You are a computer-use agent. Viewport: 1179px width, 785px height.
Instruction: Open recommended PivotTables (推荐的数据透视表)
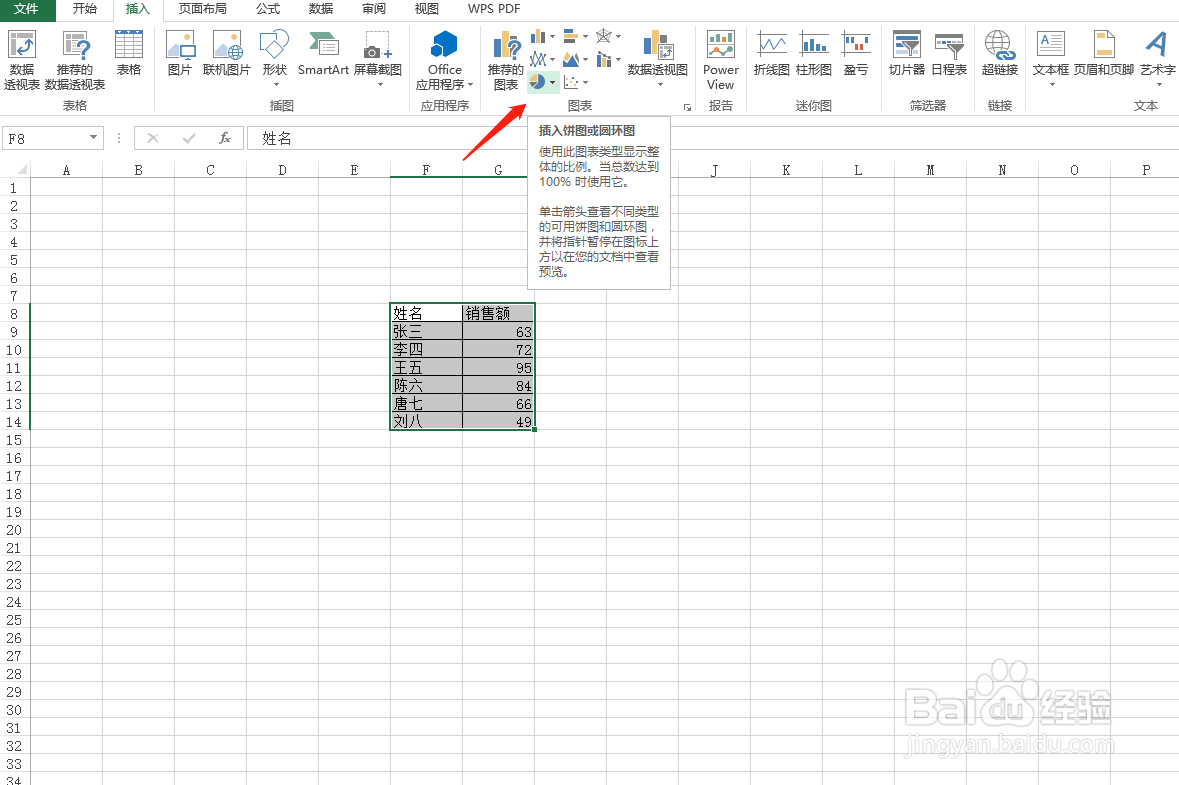[x=75, y=60]
